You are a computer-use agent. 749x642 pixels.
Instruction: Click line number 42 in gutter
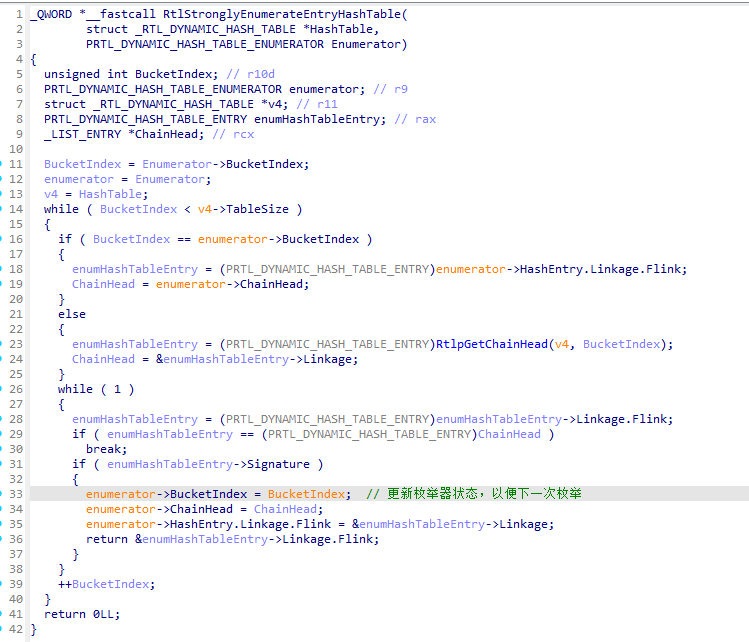[16, 629]
